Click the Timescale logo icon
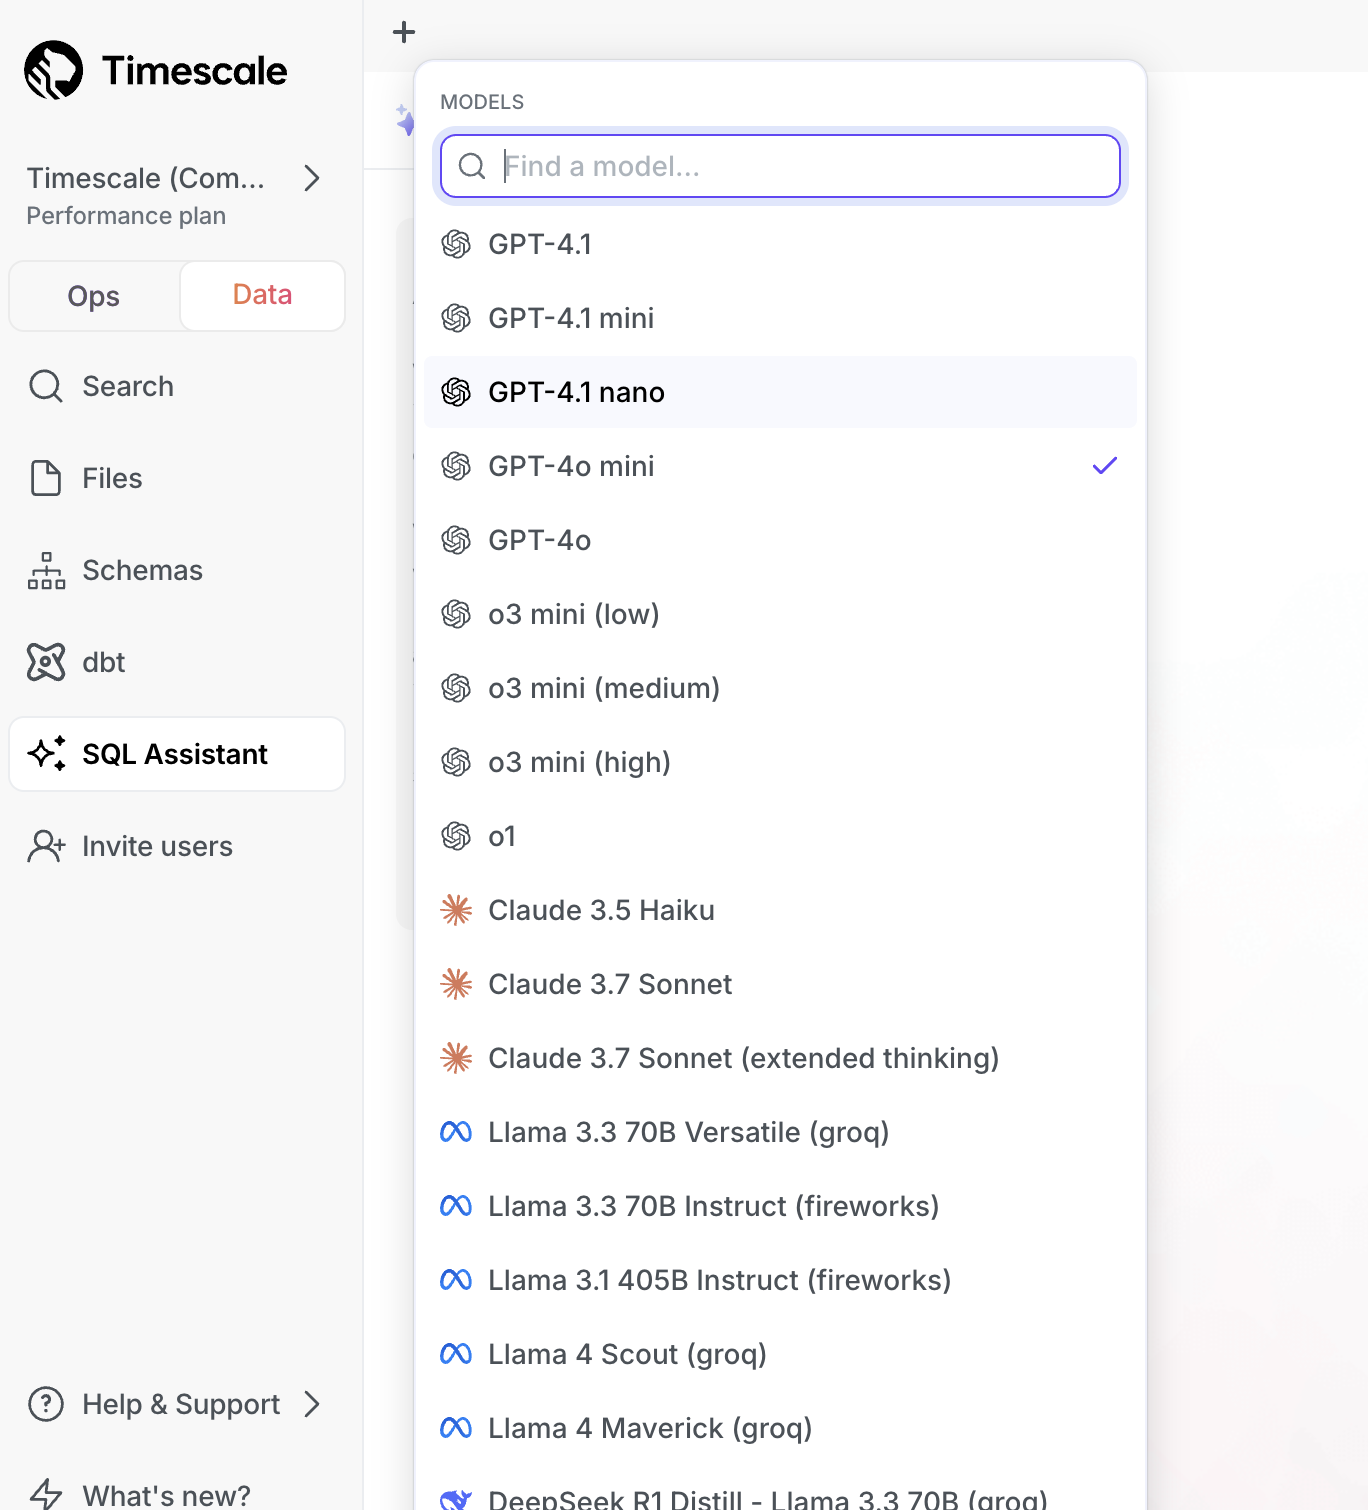Image resolution: width=1368 pixels, height=1510 pixels. click(x=54, y=70)
